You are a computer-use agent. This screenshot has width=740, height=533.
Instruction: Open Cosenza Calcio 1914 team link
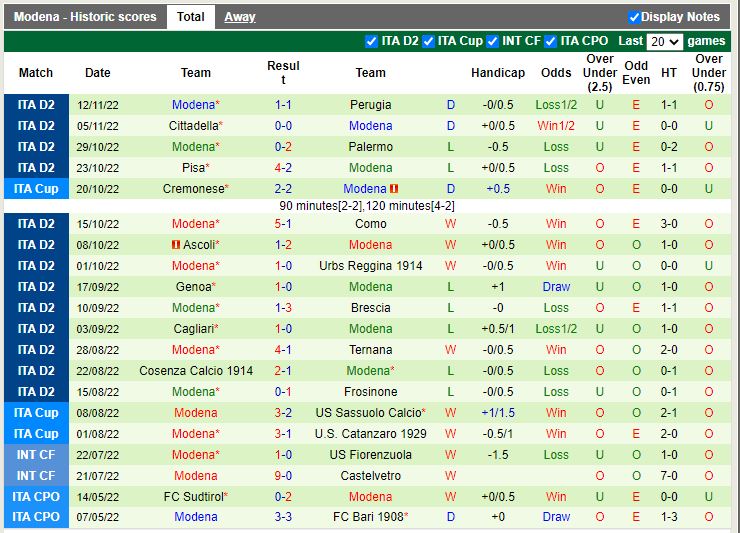pyautogui.click(x=196, y=371)
